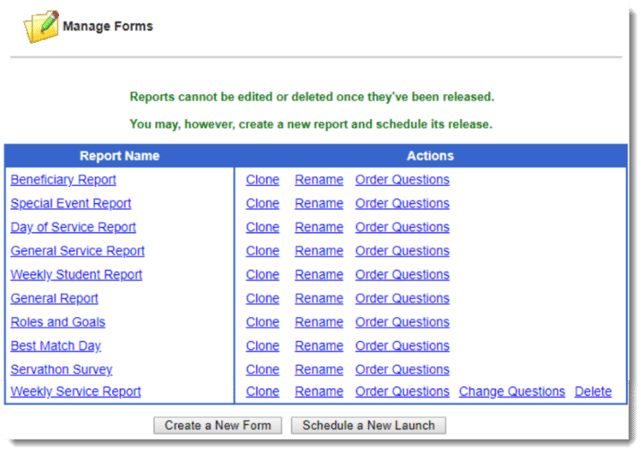Viewport: 644px width, 454px height.
Task: Click the Report Name column header
Action: click(x=119, y=156)
